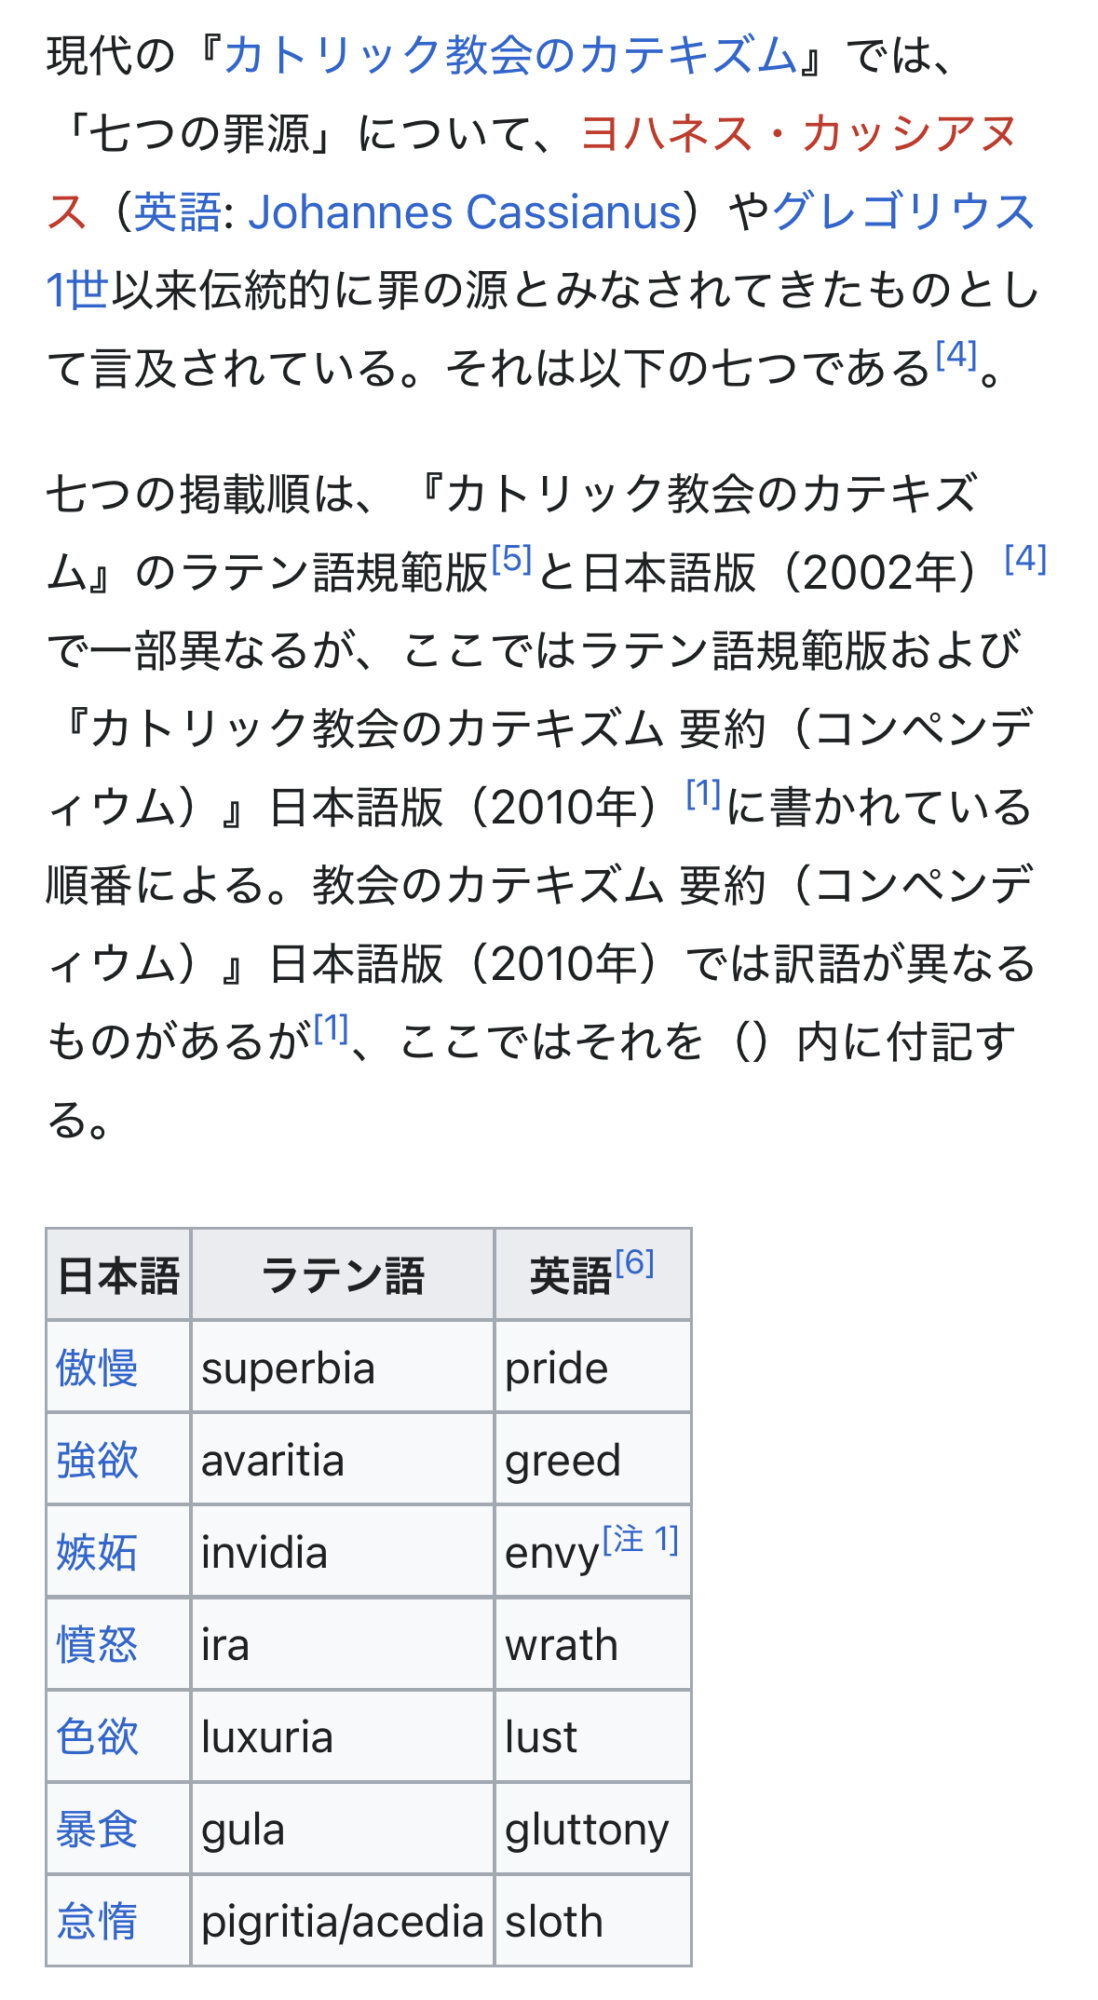Open the blue カトリック教会のカテキズム link

[x=510, y=55]
